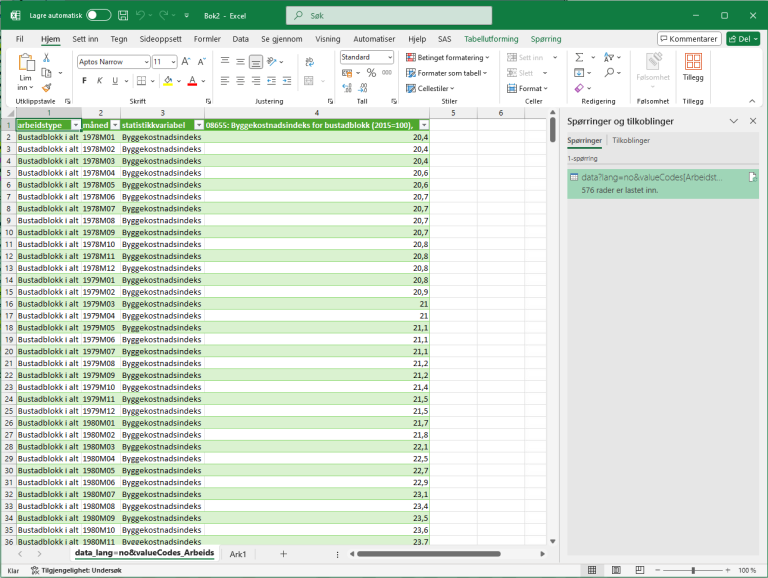Screen dimensions: 768x578
Task: Expand the Standard number format dropdown
Action: click(389, 57)
